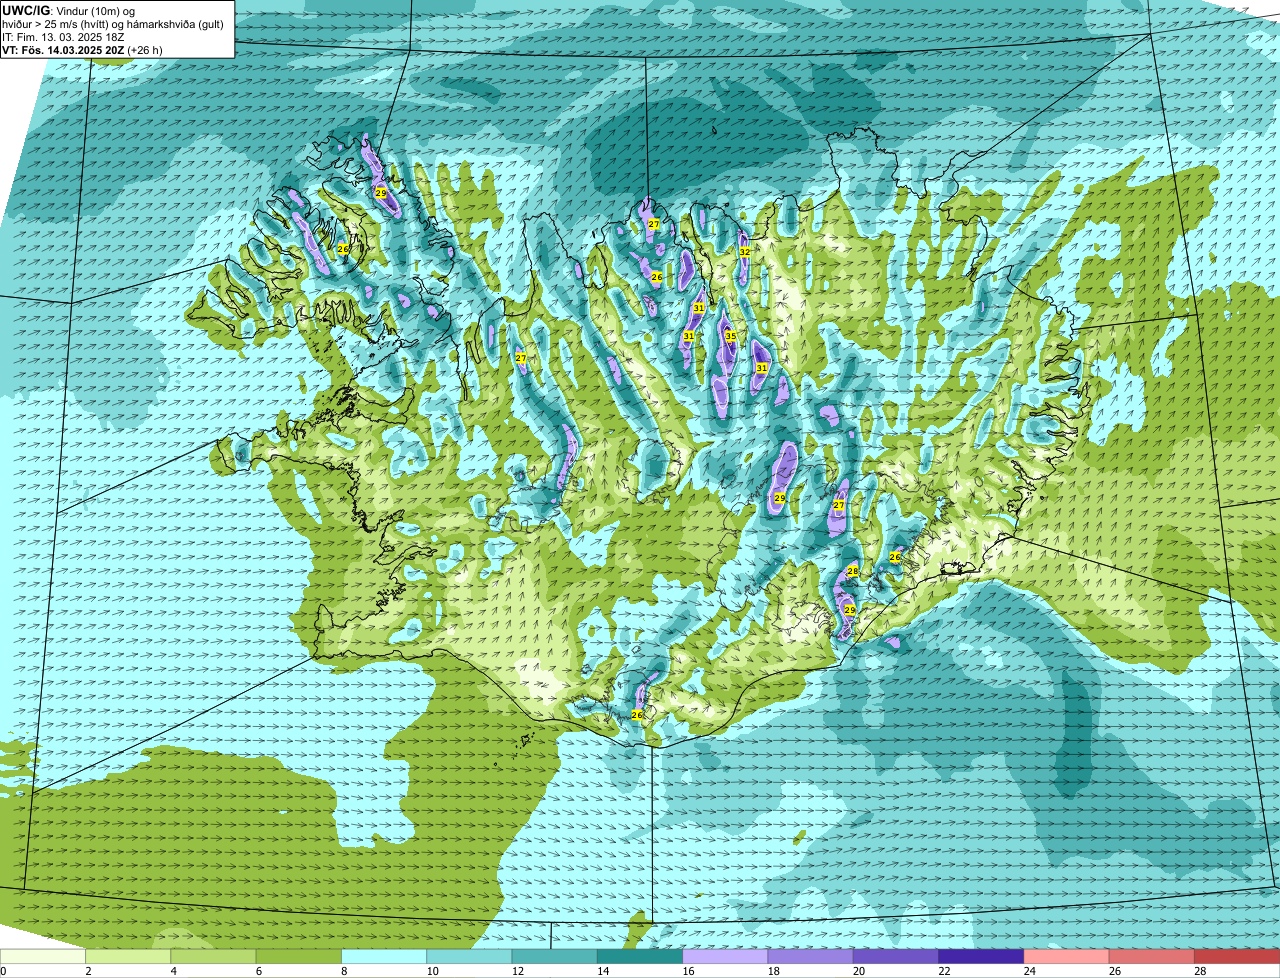
Task: Pick the 18–20 m/s purple legend swatch
Action: click(811, 956)
